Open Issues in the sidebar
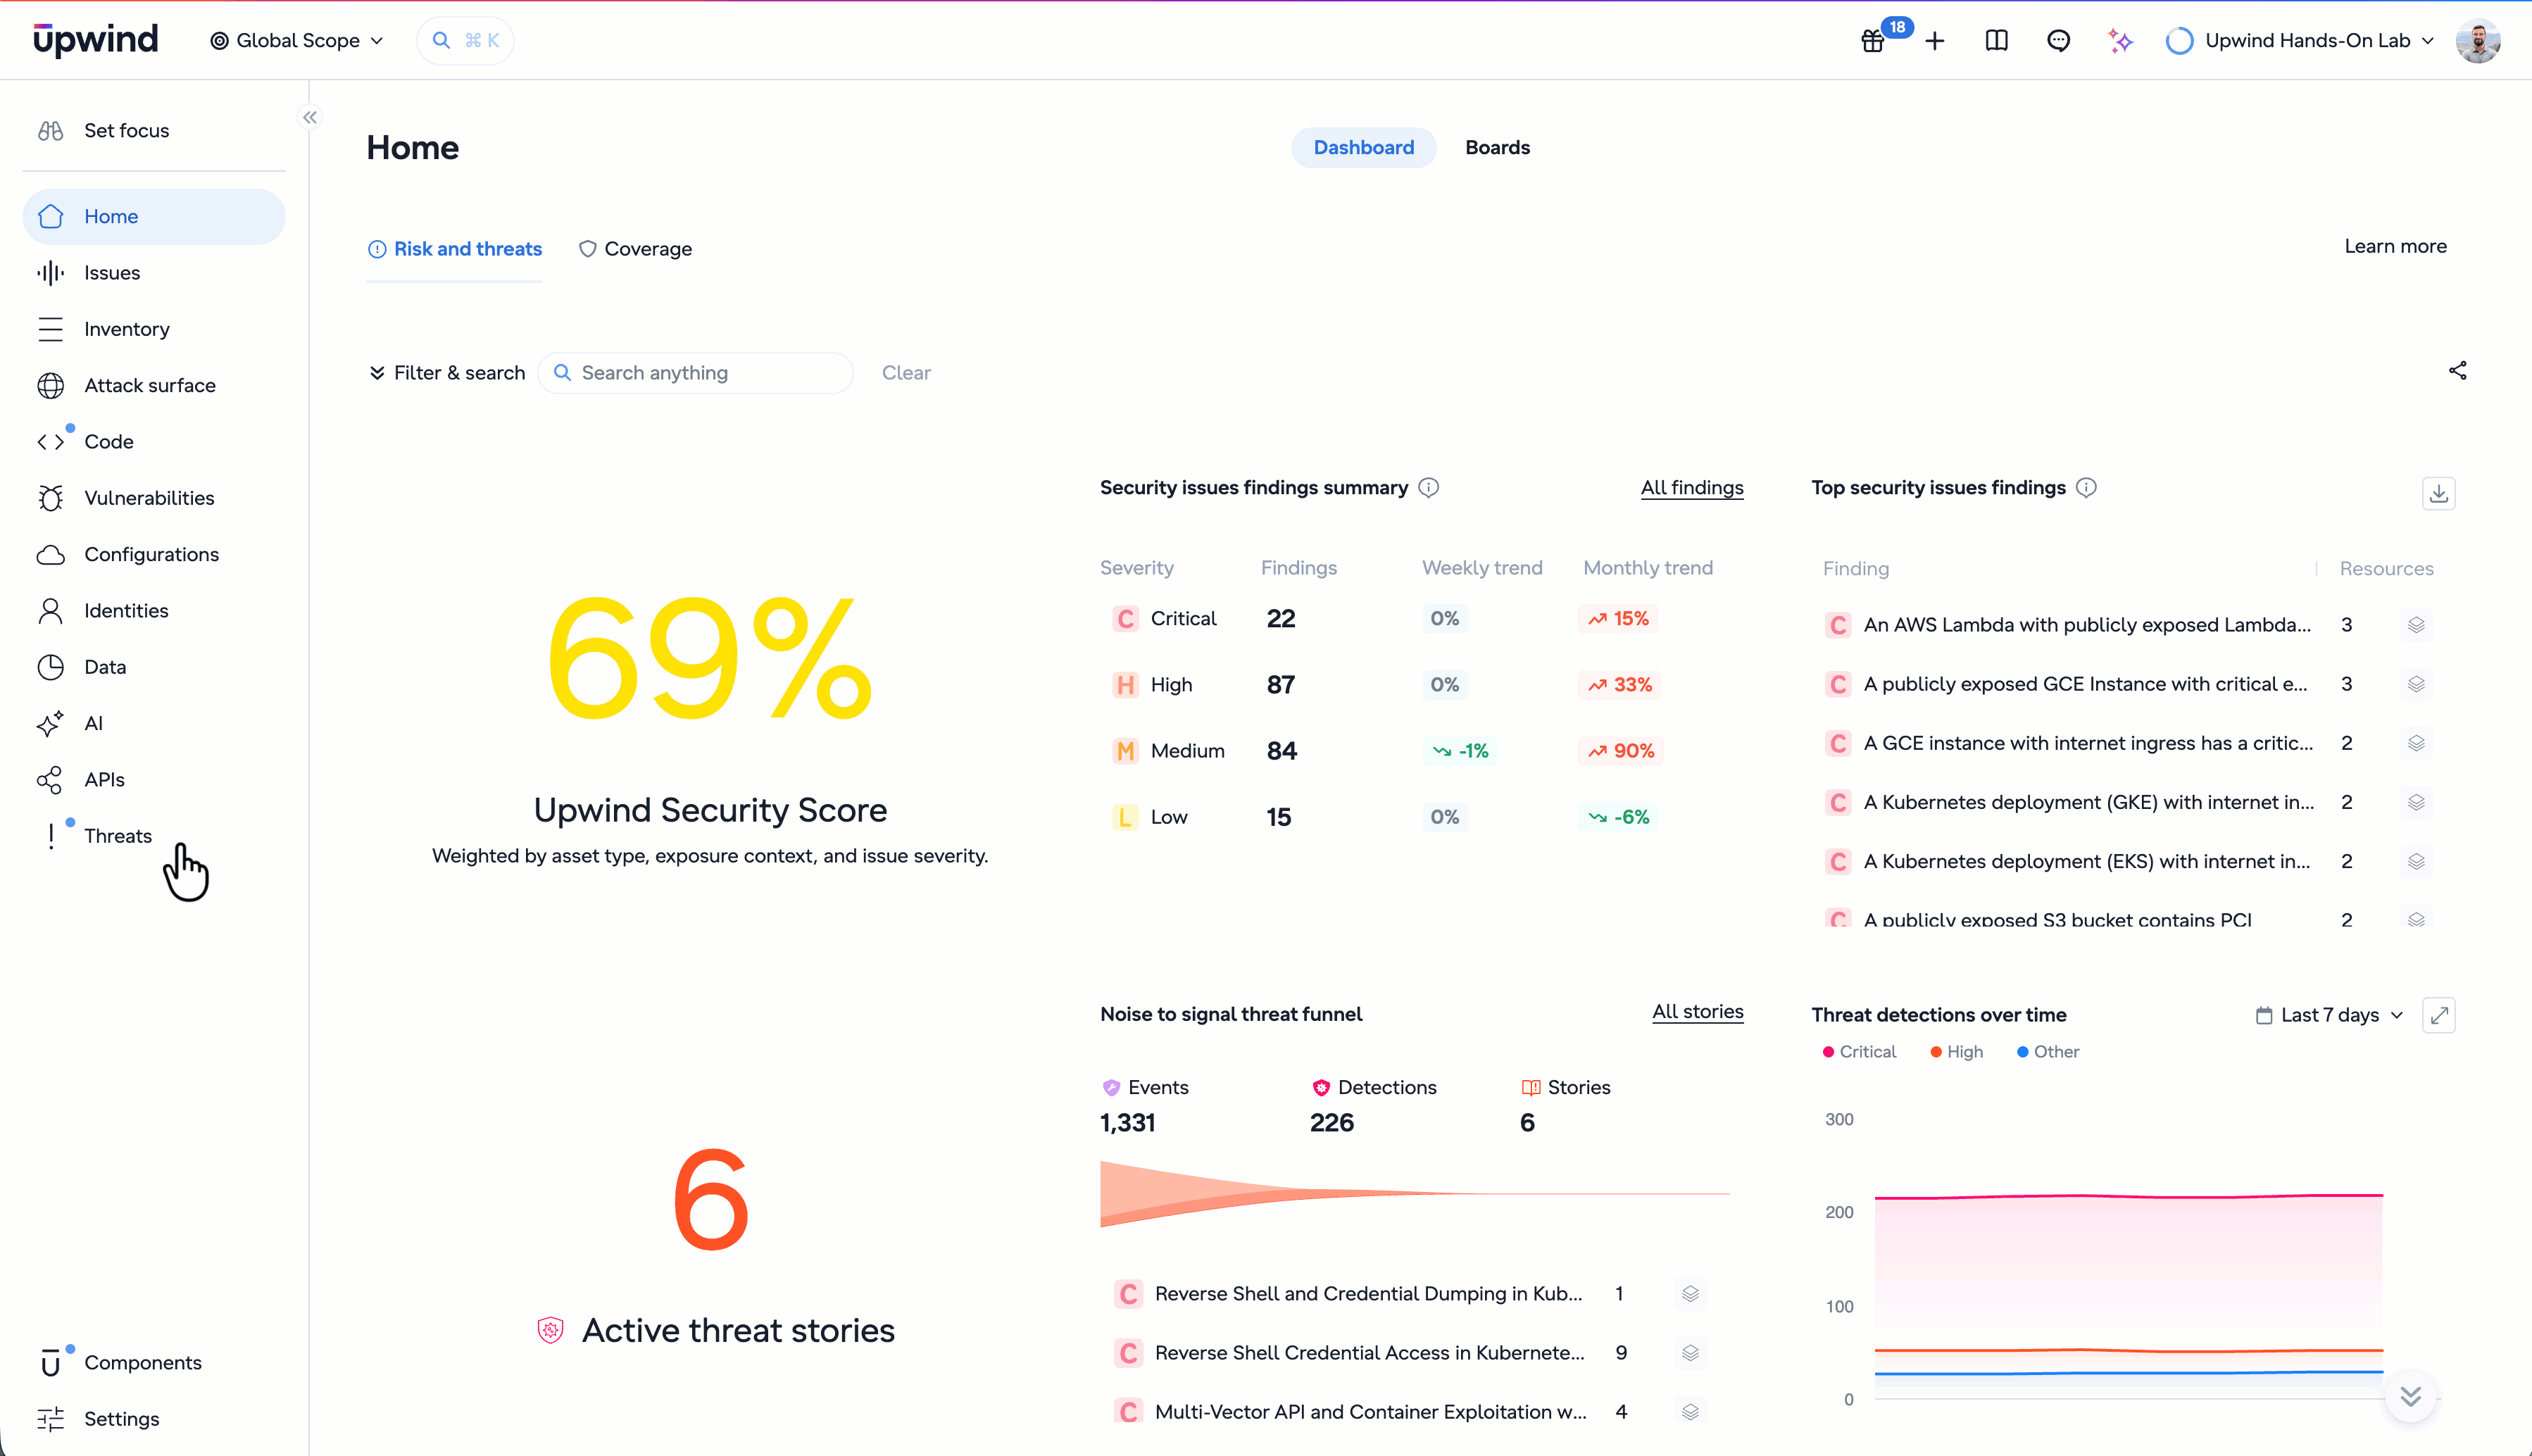 [x=154, y=273]
